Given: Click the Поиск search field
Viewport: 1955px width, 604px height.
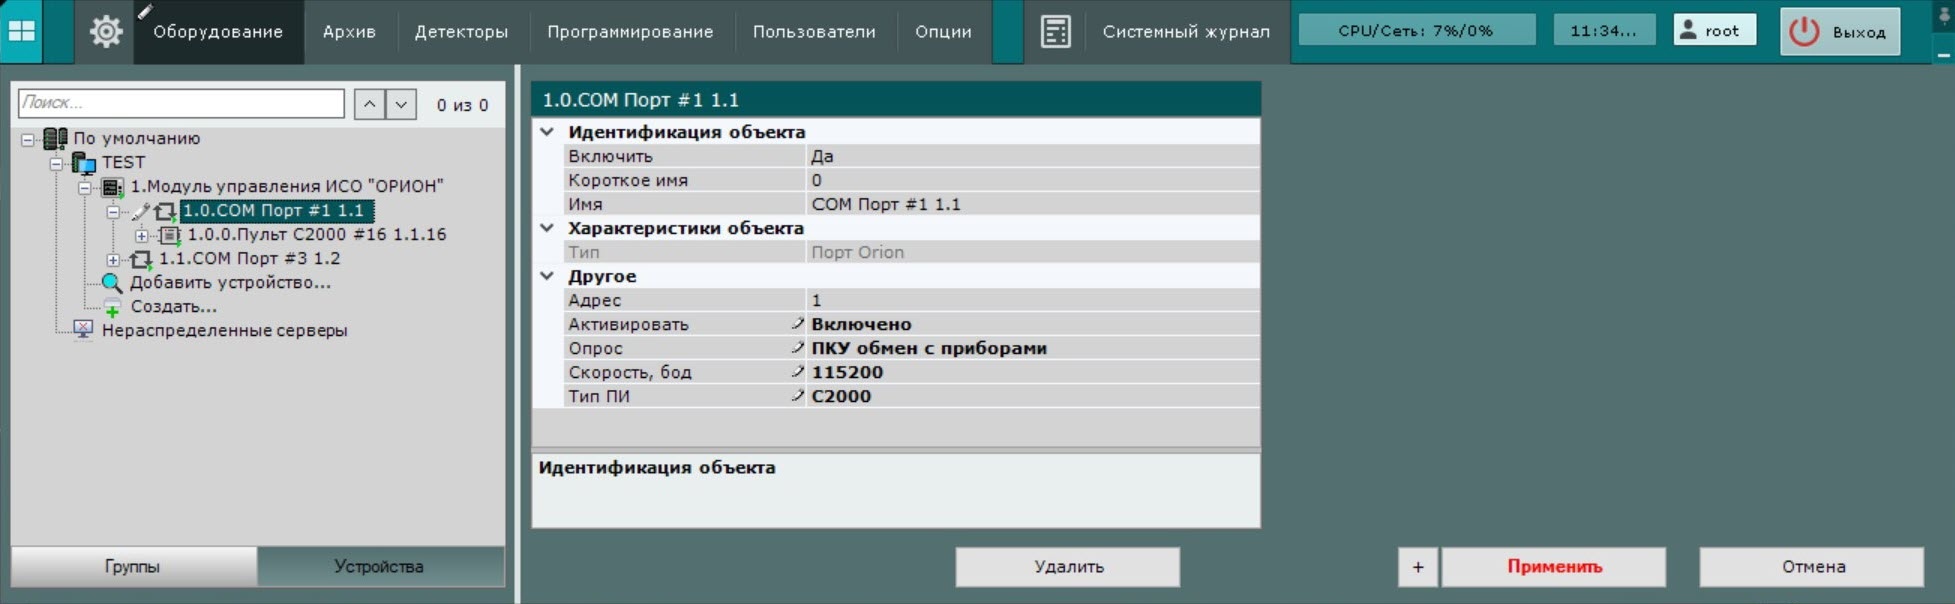Looking at the screenshot, I should [181, 103].
